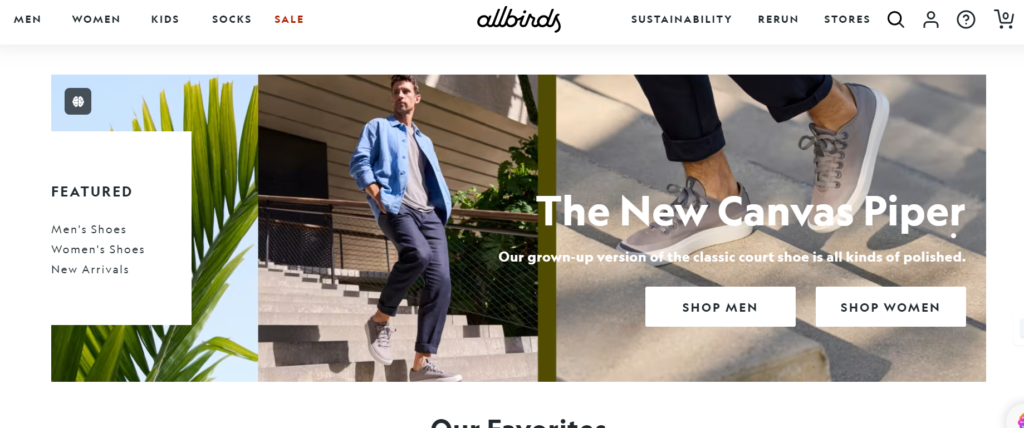
Task: Follow the Women's Shoes featured link
Action: 98,250
